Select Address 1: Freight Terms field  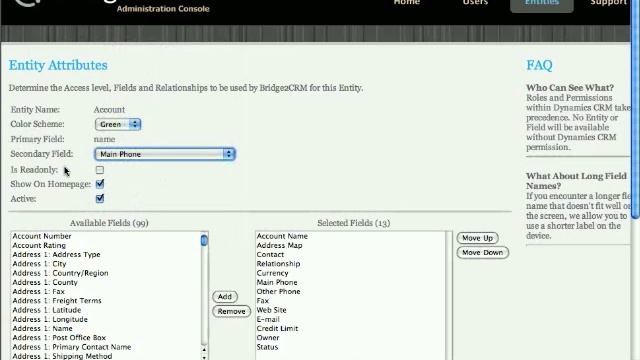[x=106, y=301]
